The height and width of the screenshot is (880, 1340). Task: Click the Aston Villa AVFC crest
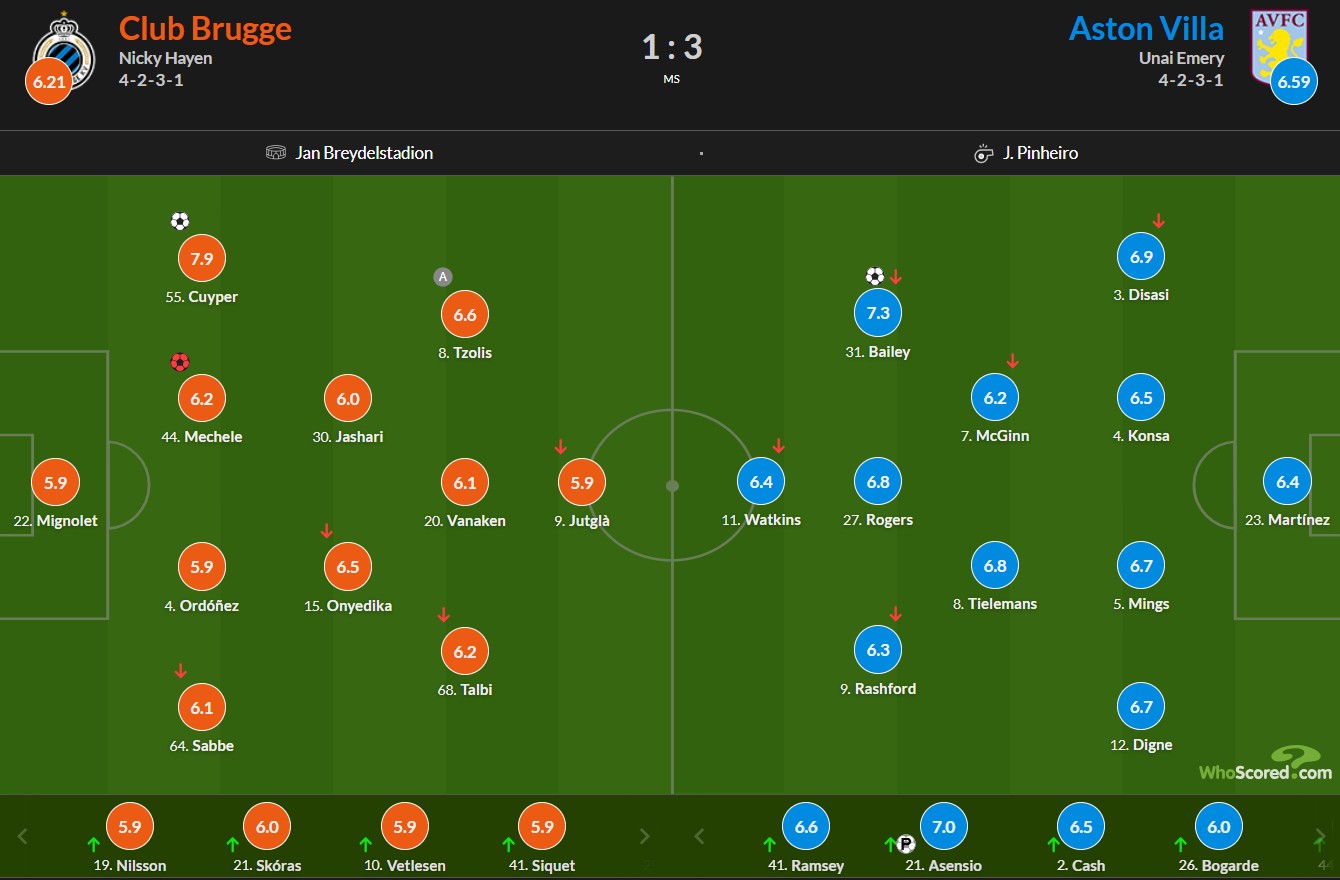[x=1279, y=45]
